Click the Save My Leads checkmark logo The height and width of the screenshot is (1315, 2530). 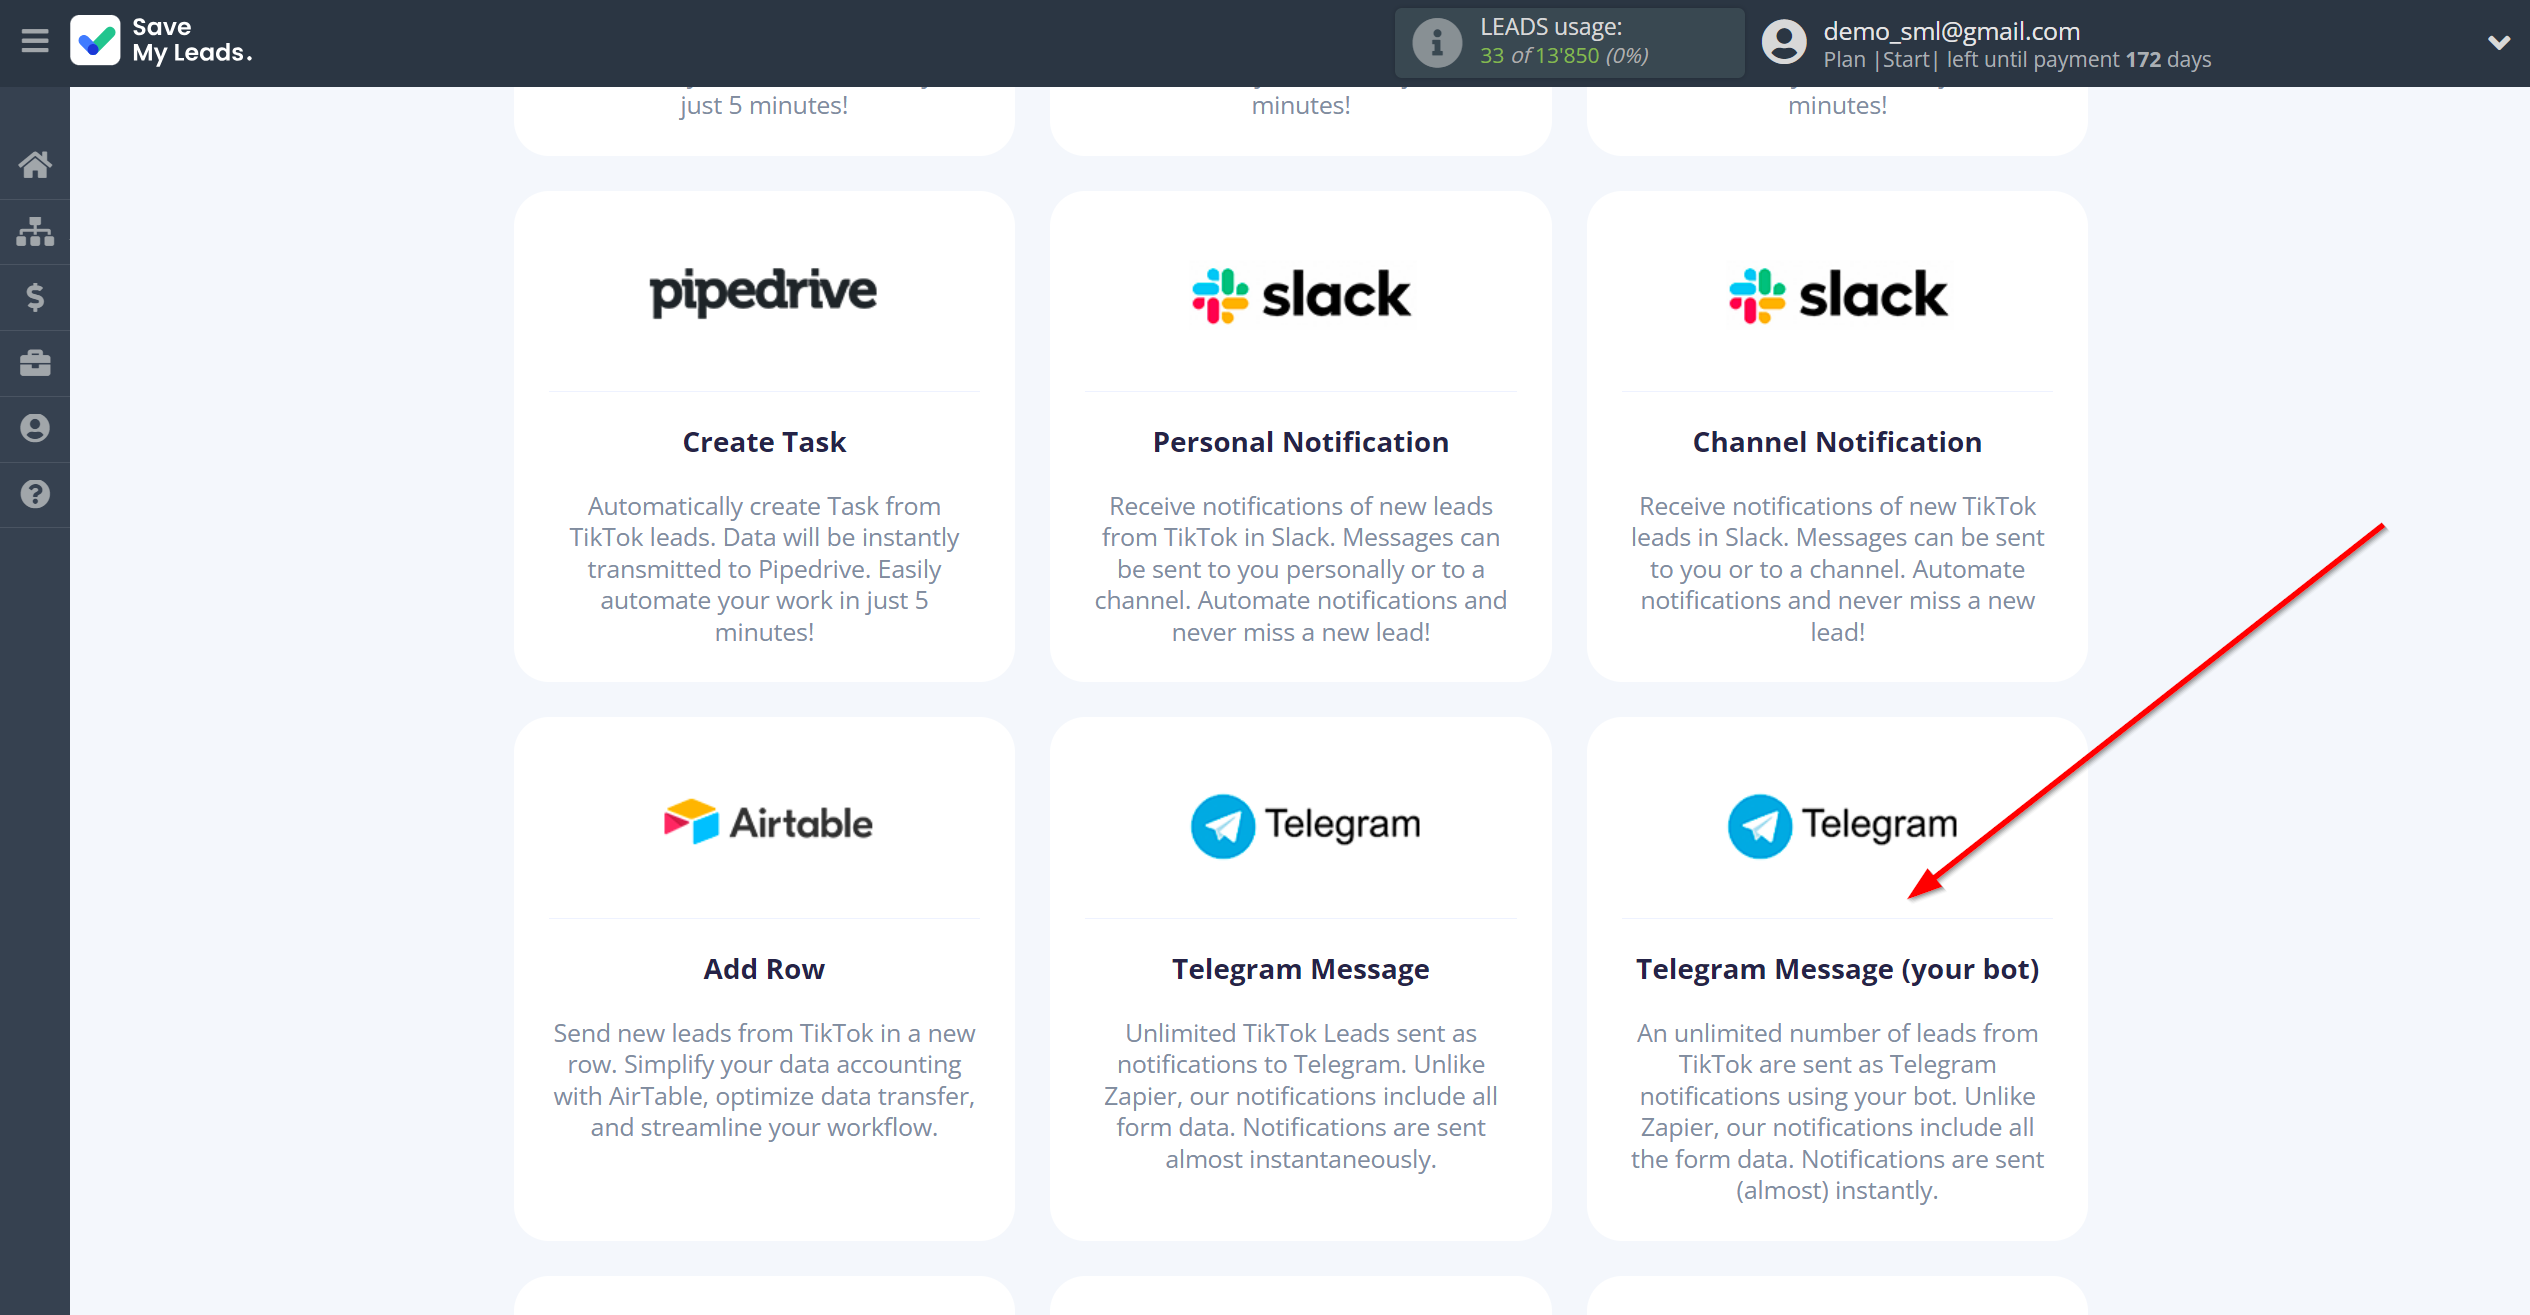point(95,41)
